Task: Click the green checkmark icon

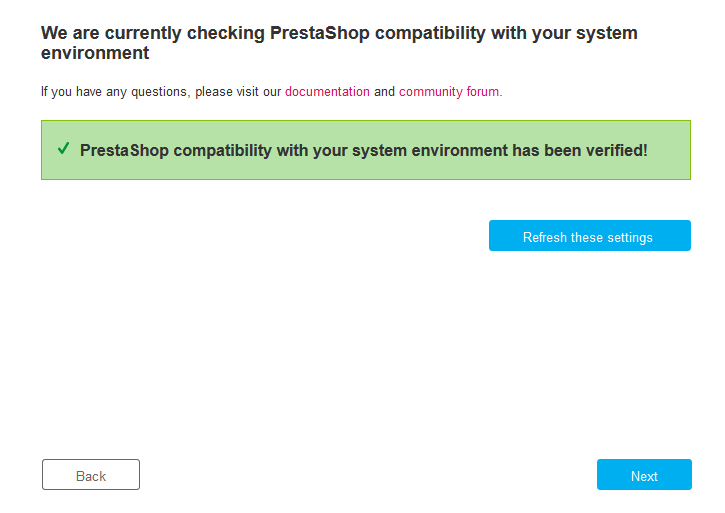Action: [63, 149]
